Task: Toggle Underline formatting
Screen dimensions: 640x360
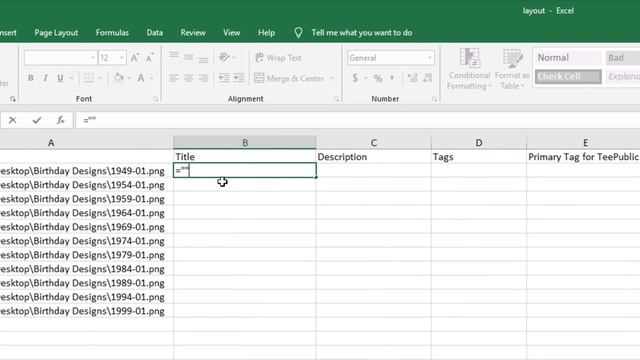Action: pyautogui.click(x=60, y=78)
